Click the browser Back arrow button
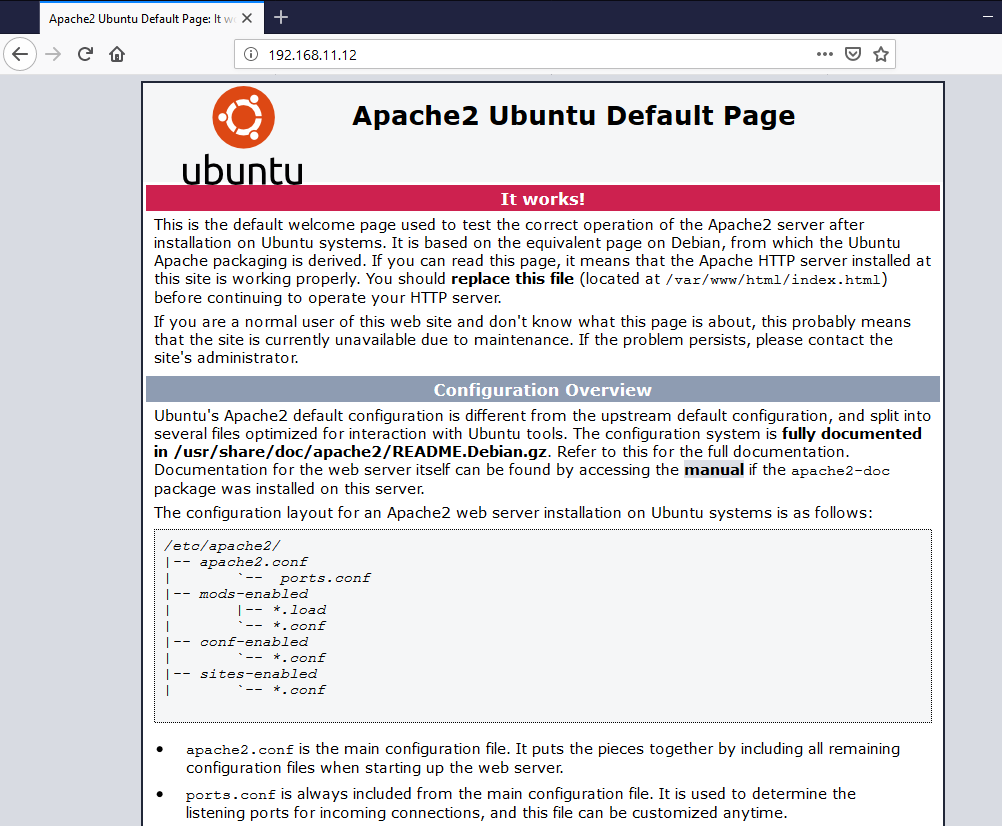This screenshot has height=826, width=1002. (x=20, y=54)
